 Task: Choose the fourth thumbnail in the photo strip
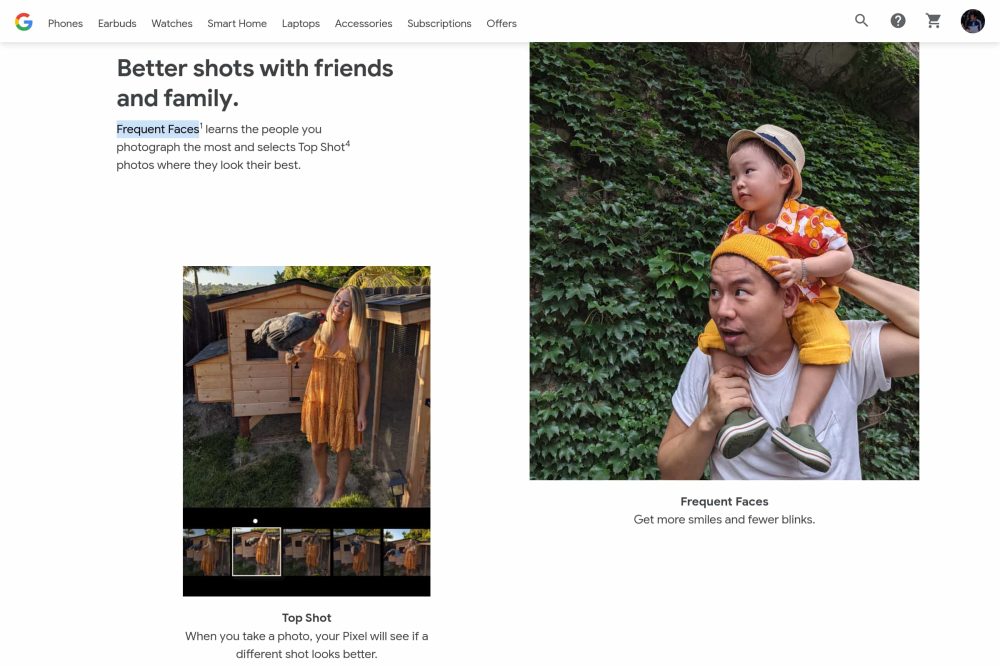click(356, 552)
